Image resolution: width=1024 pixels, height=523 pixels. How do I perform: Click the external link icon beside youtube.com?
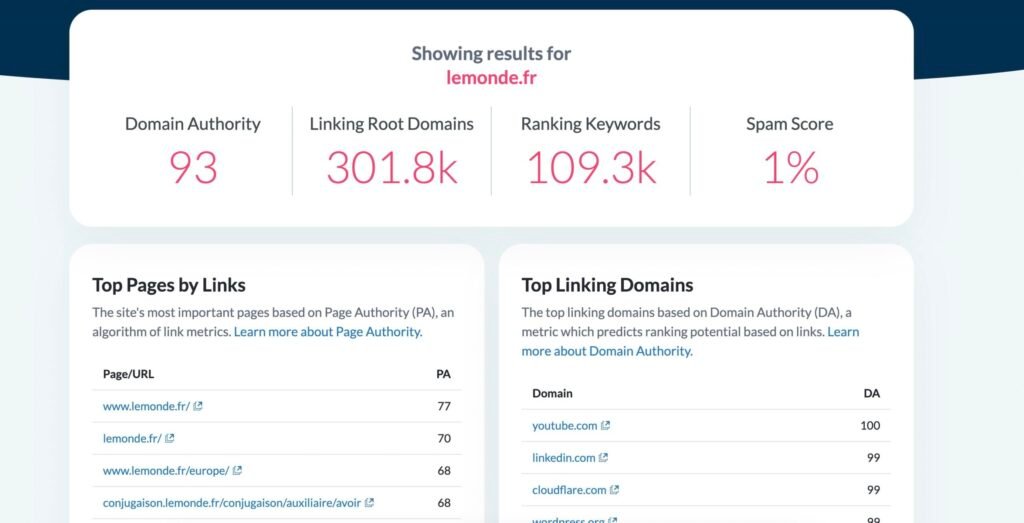pyautogui.click(x=605, y=426)
